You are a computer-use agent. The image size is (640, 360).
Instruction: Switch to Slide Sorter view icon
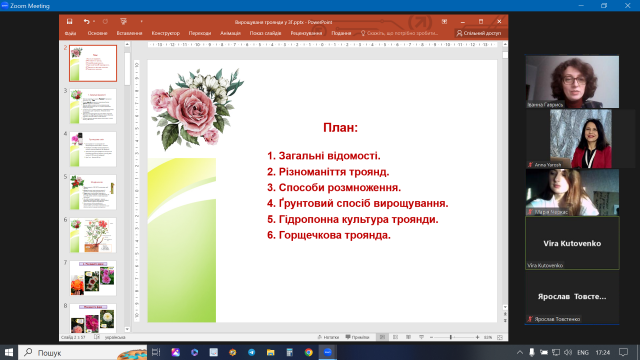point(395,337)
